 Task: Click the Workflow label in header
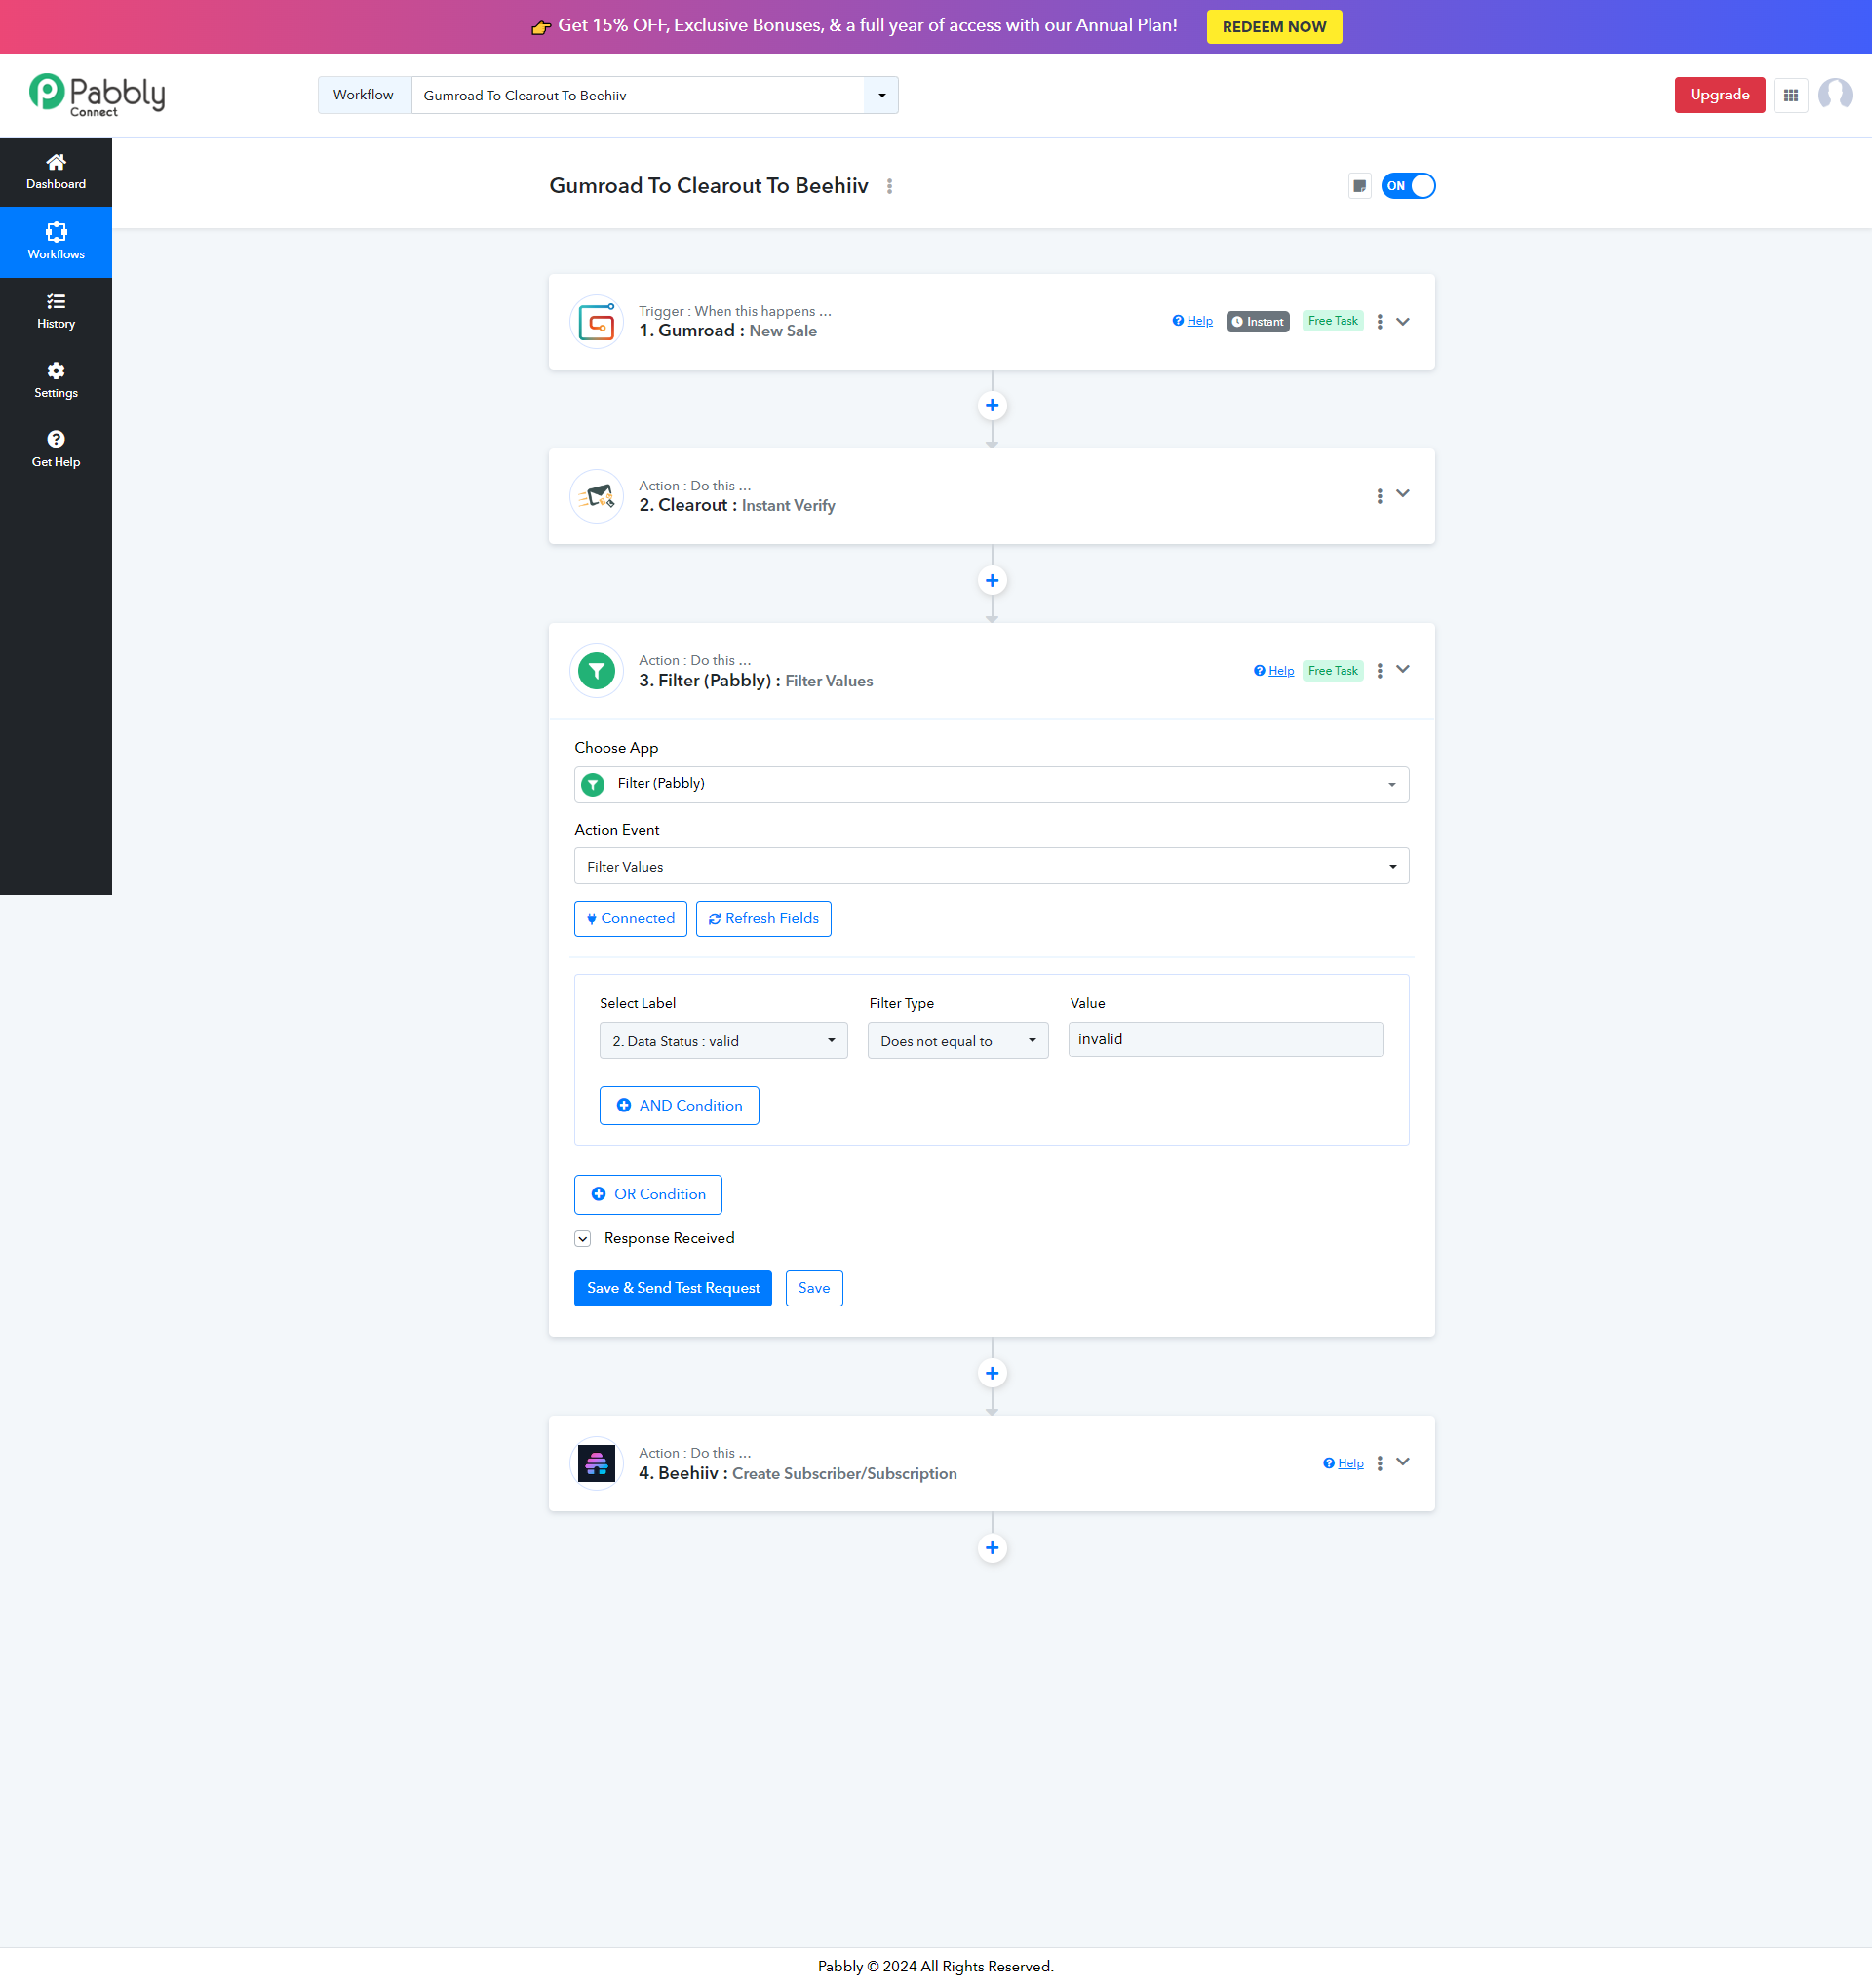364,95
